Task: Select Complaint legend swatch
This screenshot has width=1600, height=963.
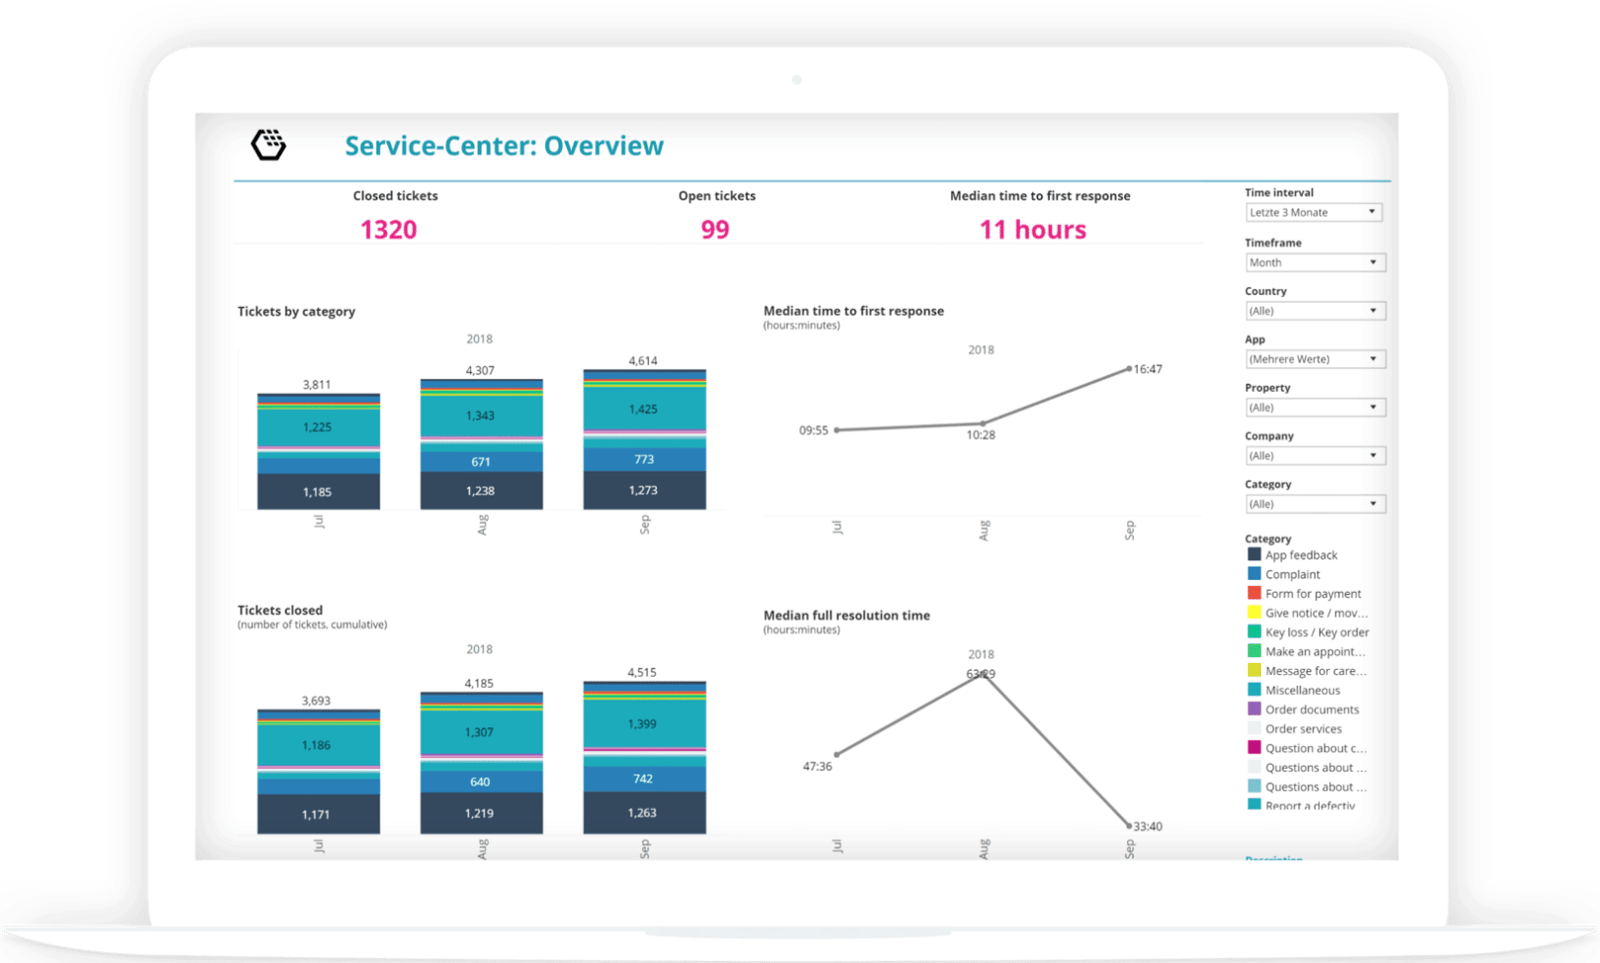Action: 1254,574
